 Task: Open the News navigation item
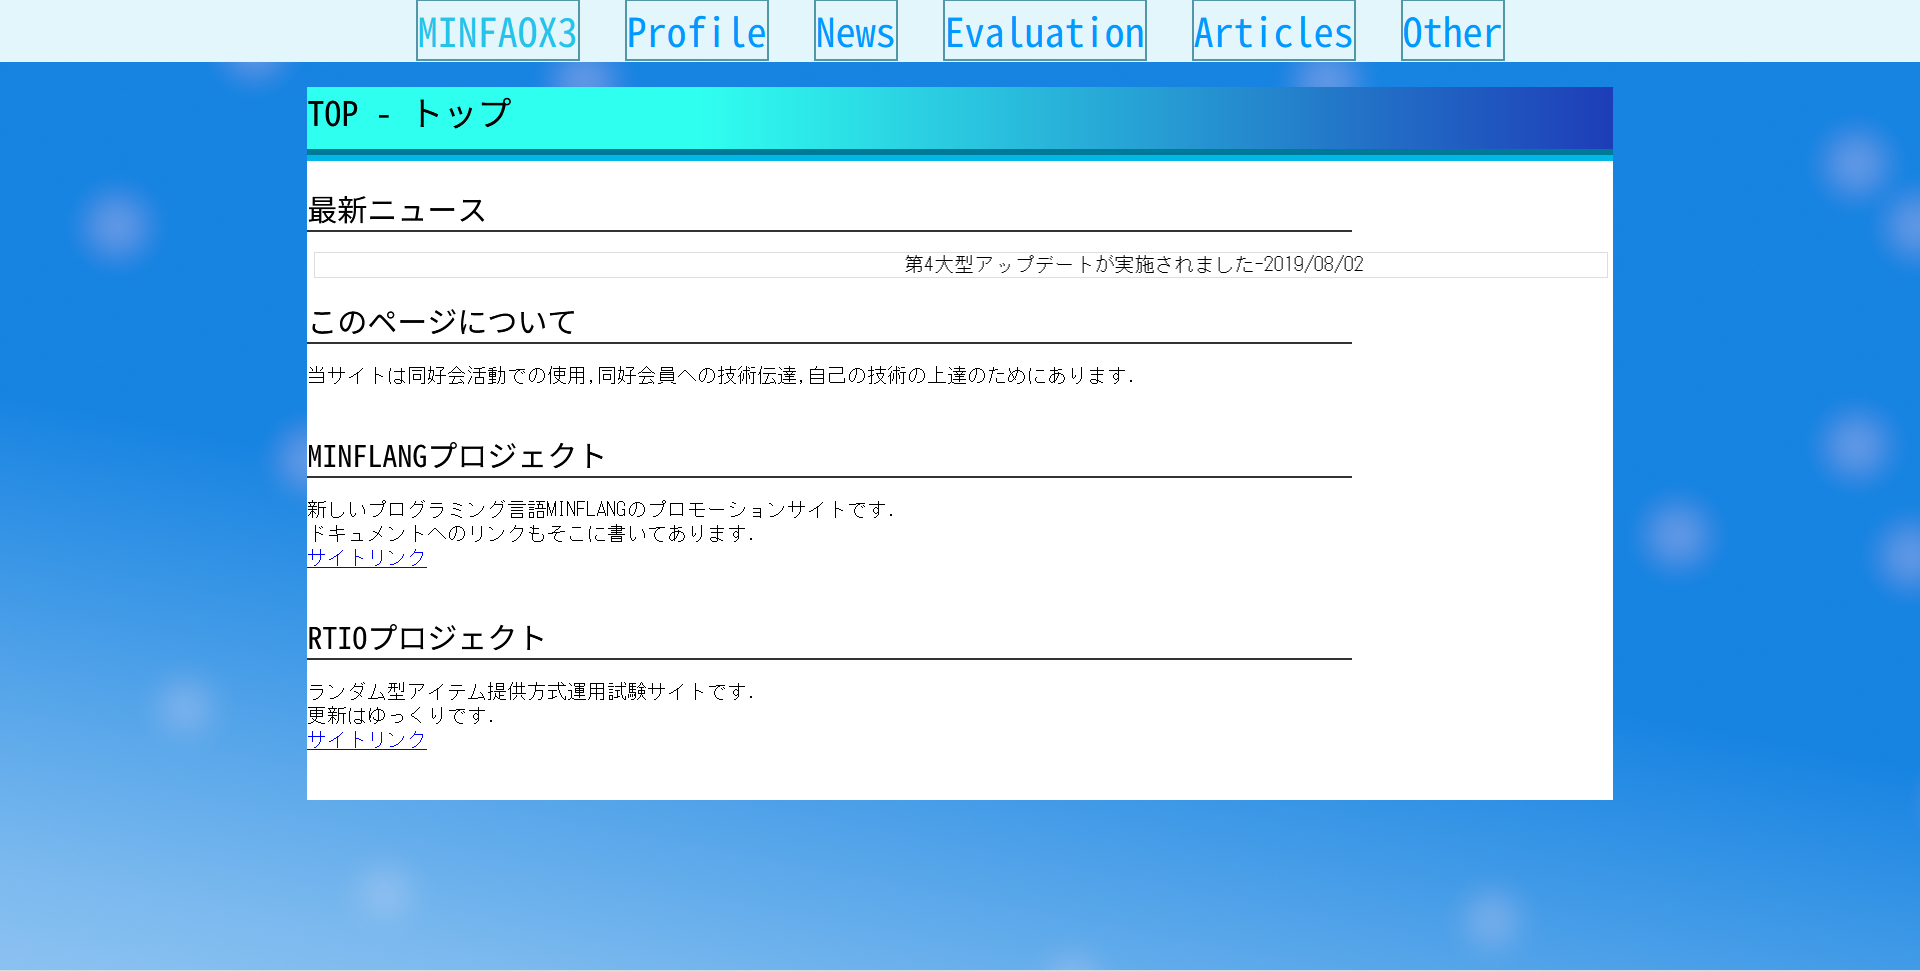pos(855,32)
